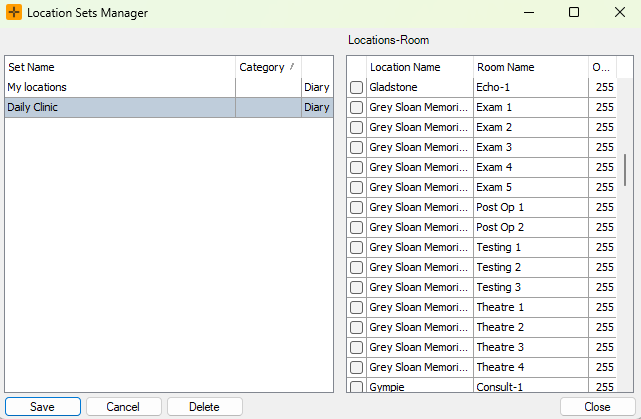Check the Testing 3 checkbox

(x=356, y=288)
